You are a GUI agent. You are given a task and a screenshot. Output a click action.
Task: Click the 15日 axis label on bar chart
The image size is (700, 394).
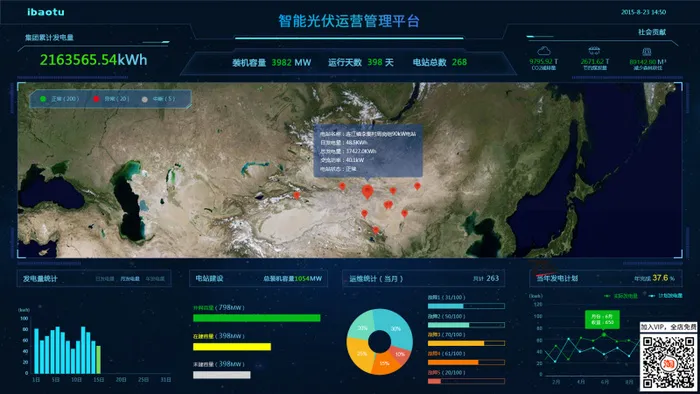(x=99, y=380)
